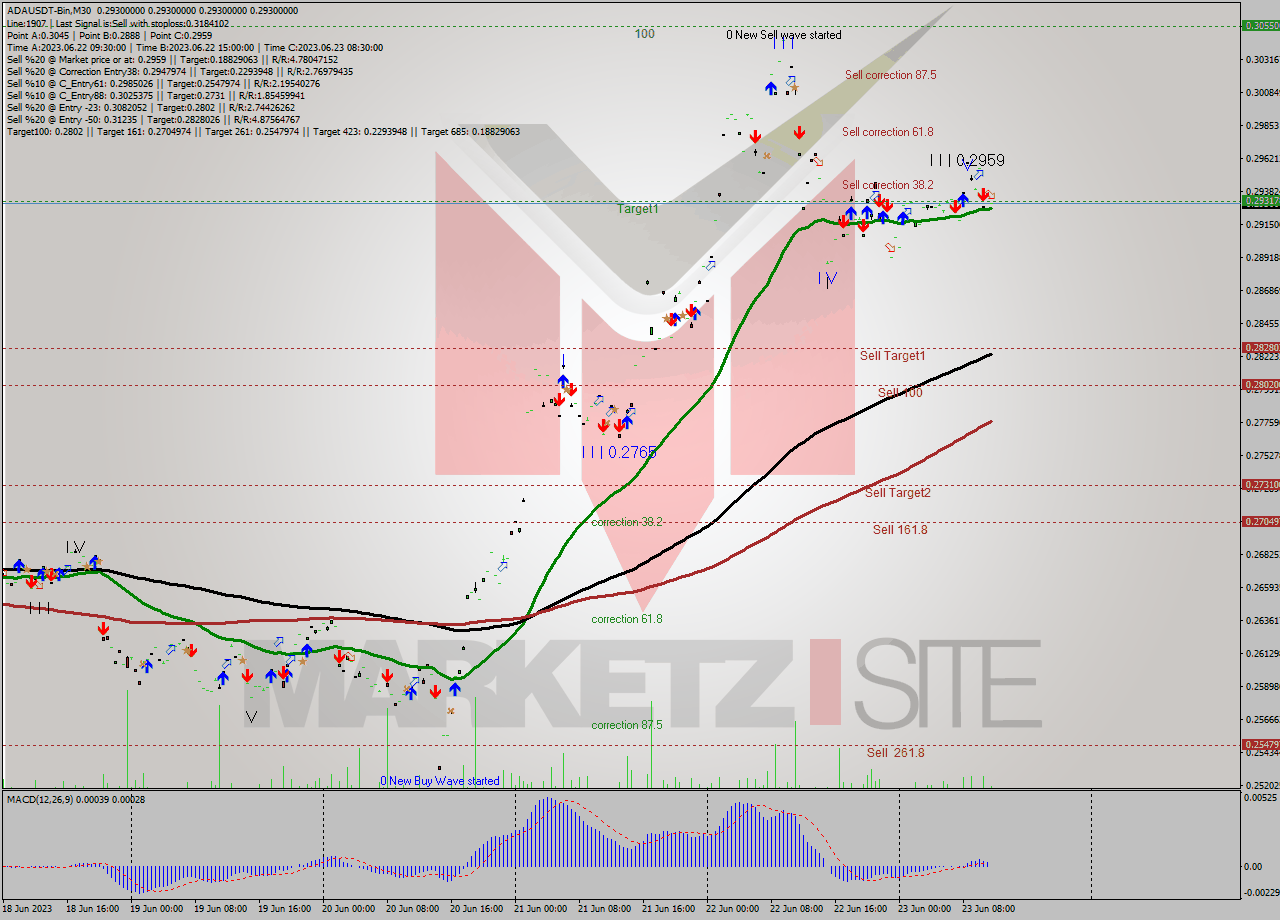Click the '0 New Buy Wave started' label
Screen dimensions: 1280x920
click(x=439, y=781)
